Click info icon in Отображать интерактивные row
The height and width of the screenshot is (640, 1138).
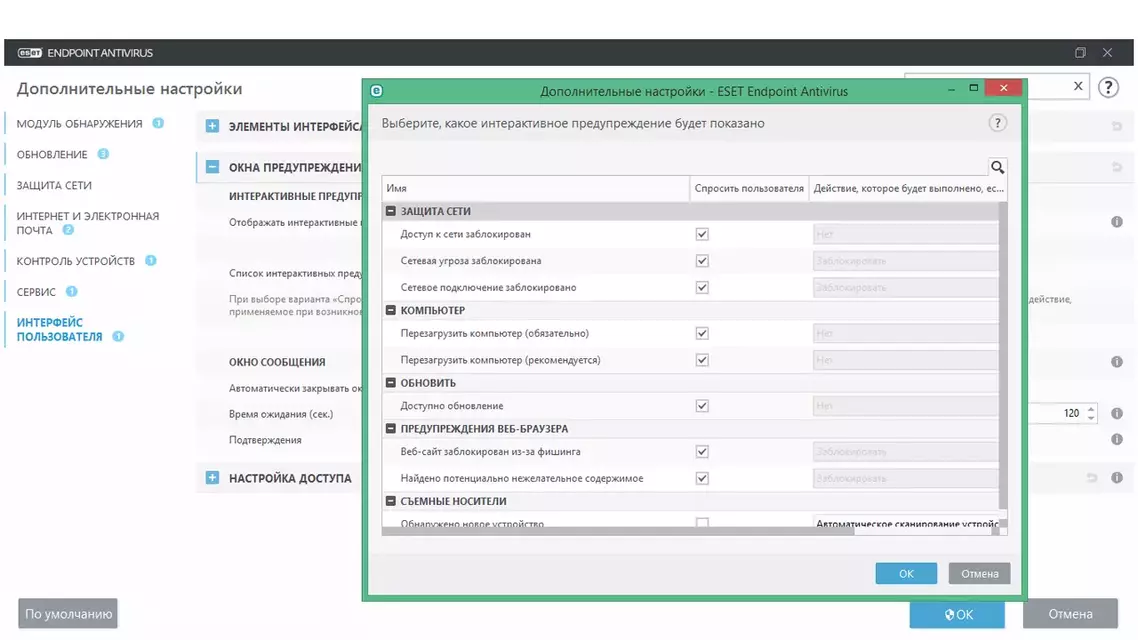point(1117,222)
